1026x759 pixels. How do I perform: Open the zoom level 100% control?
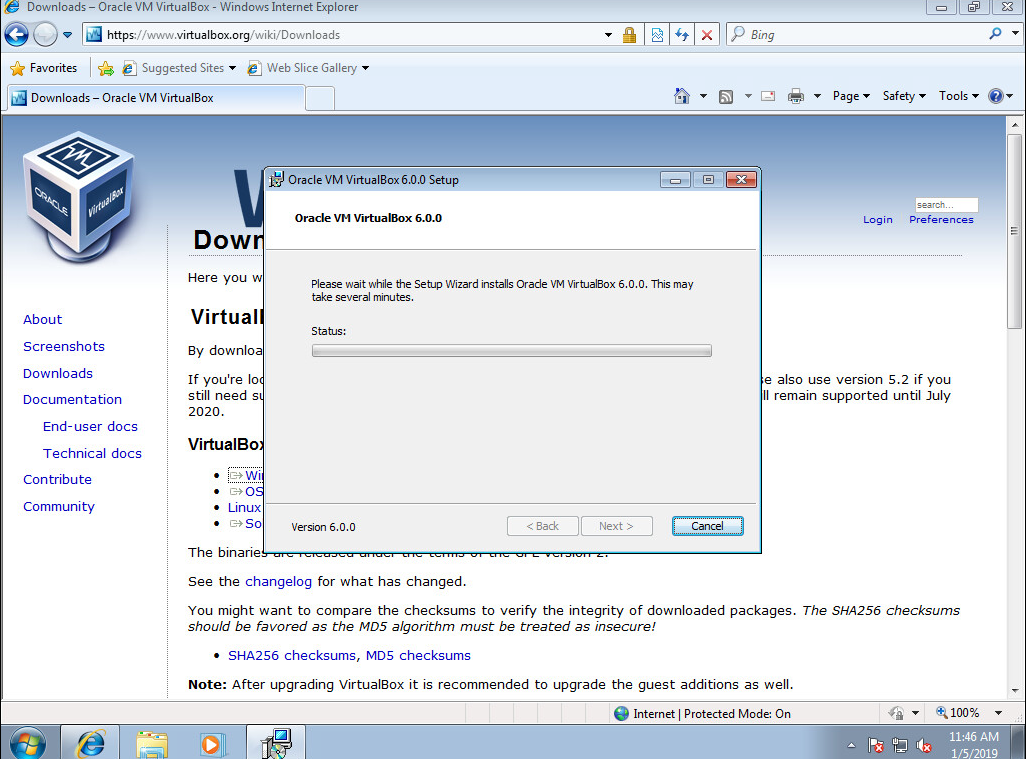click(x=957, y=713)
